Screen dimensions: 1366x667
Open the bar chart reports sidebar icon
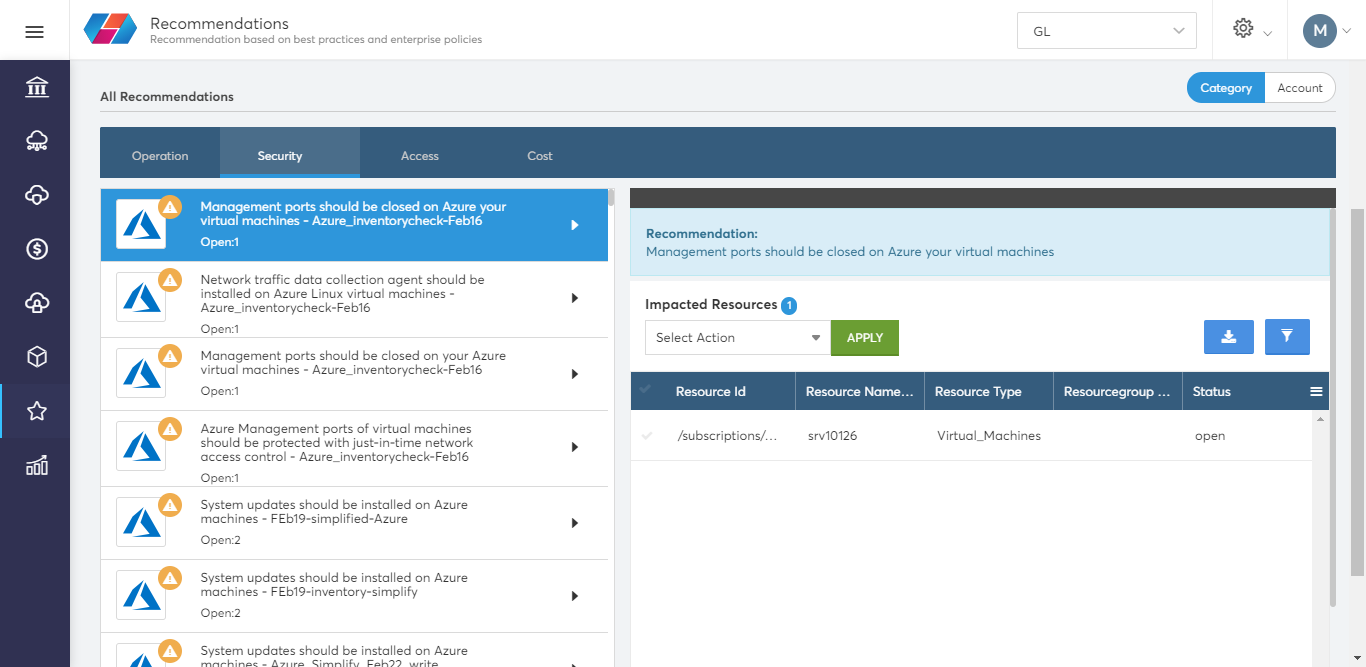coord(37,465)
